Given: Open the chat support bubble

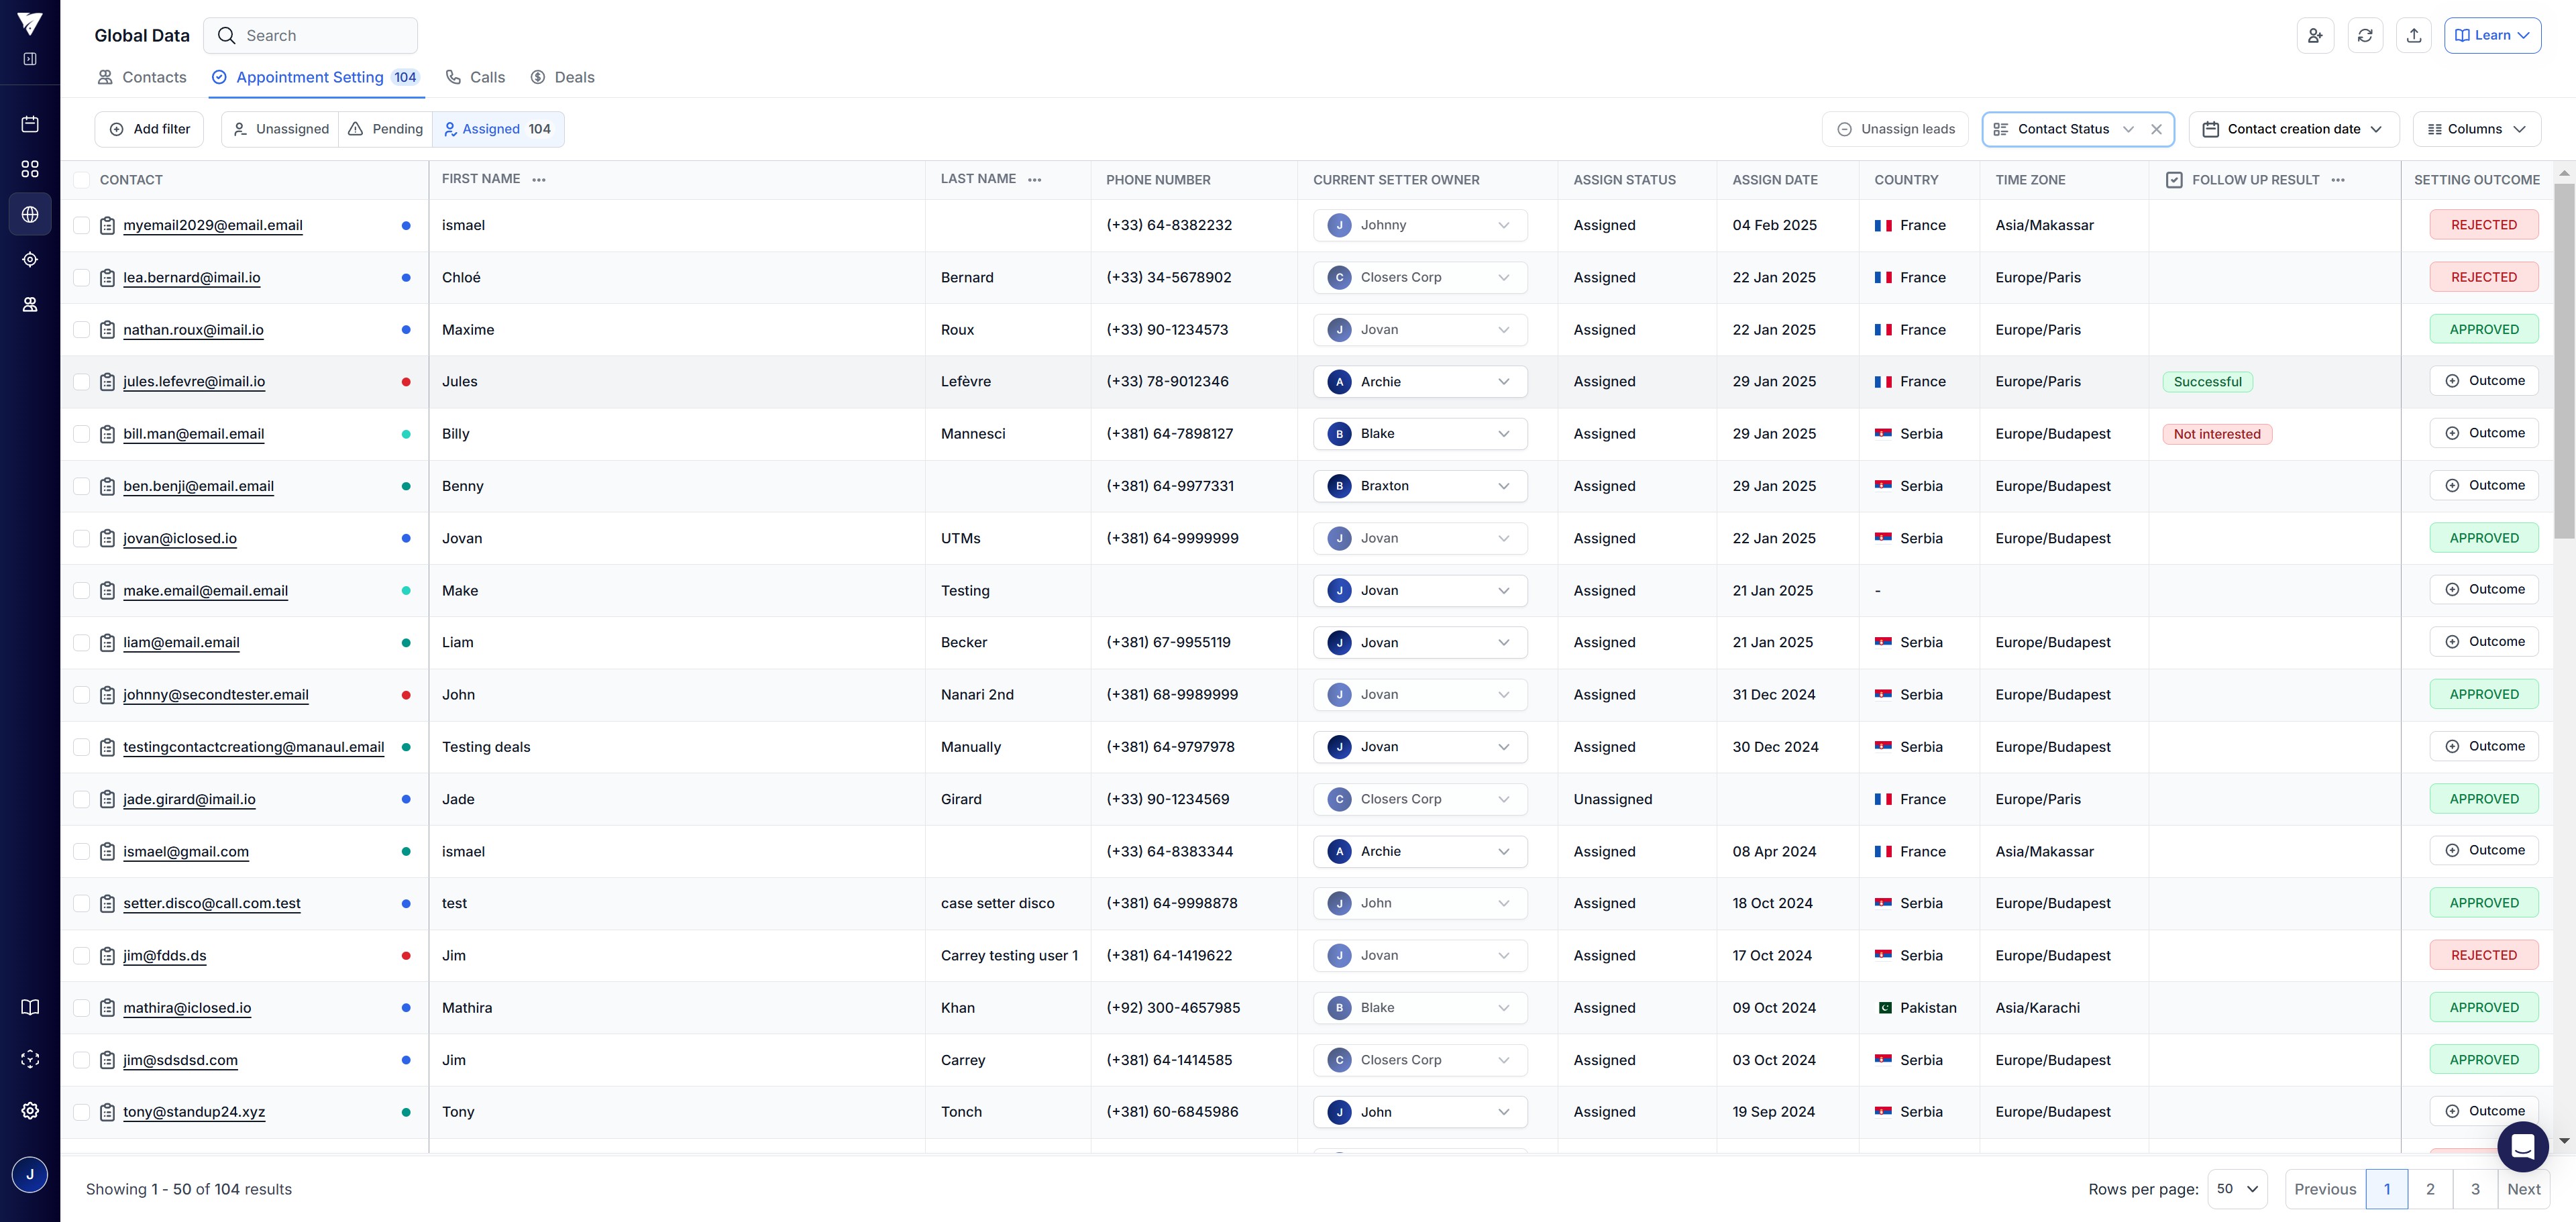Looking at the screenshot, I should click(2522, 1146).
